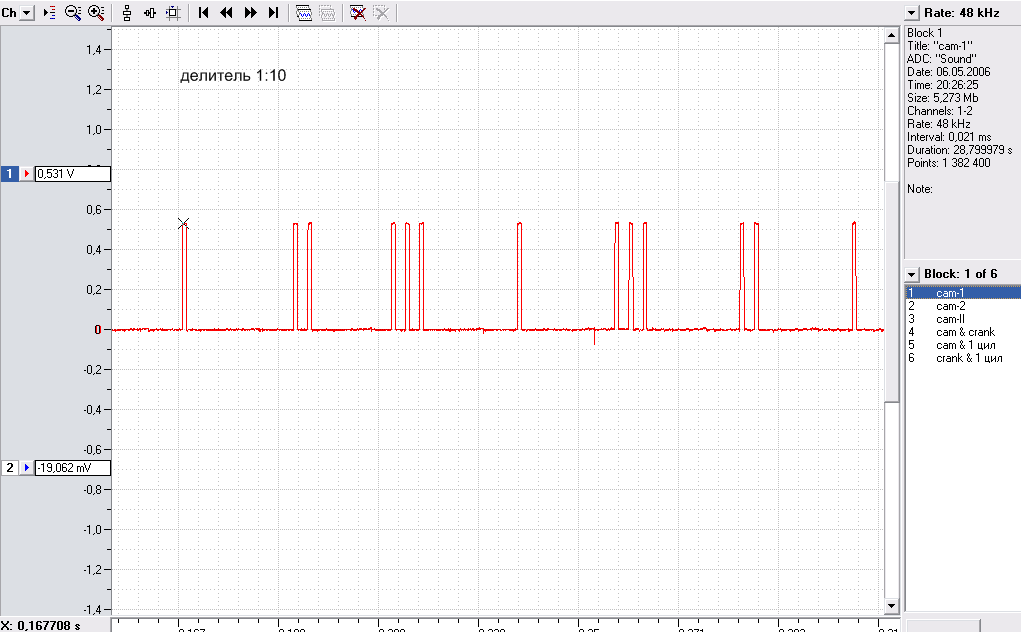The image size is (1021, 632).
Task: Select the cam & 1 цил block
Action: pyautogui.click(x=962, y=345)
